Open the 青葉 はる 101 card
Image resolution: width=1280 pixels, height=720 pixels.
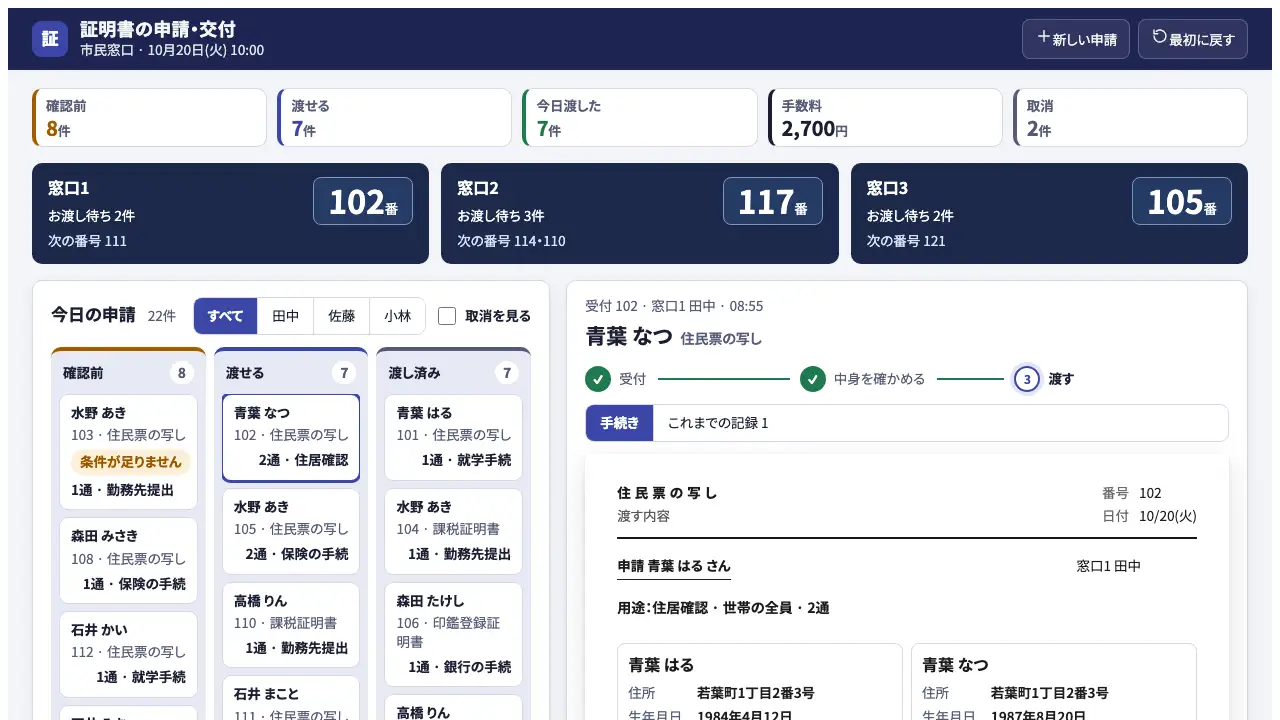(x=453, y=436)
